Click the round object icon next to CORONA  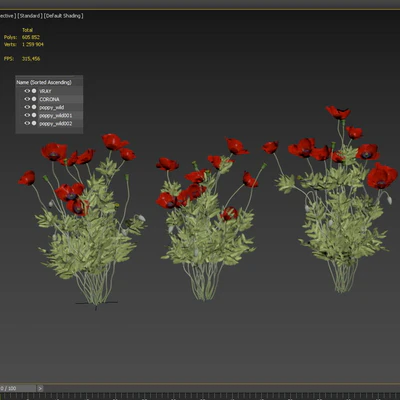pyautogui.click(x=34, y=99)
